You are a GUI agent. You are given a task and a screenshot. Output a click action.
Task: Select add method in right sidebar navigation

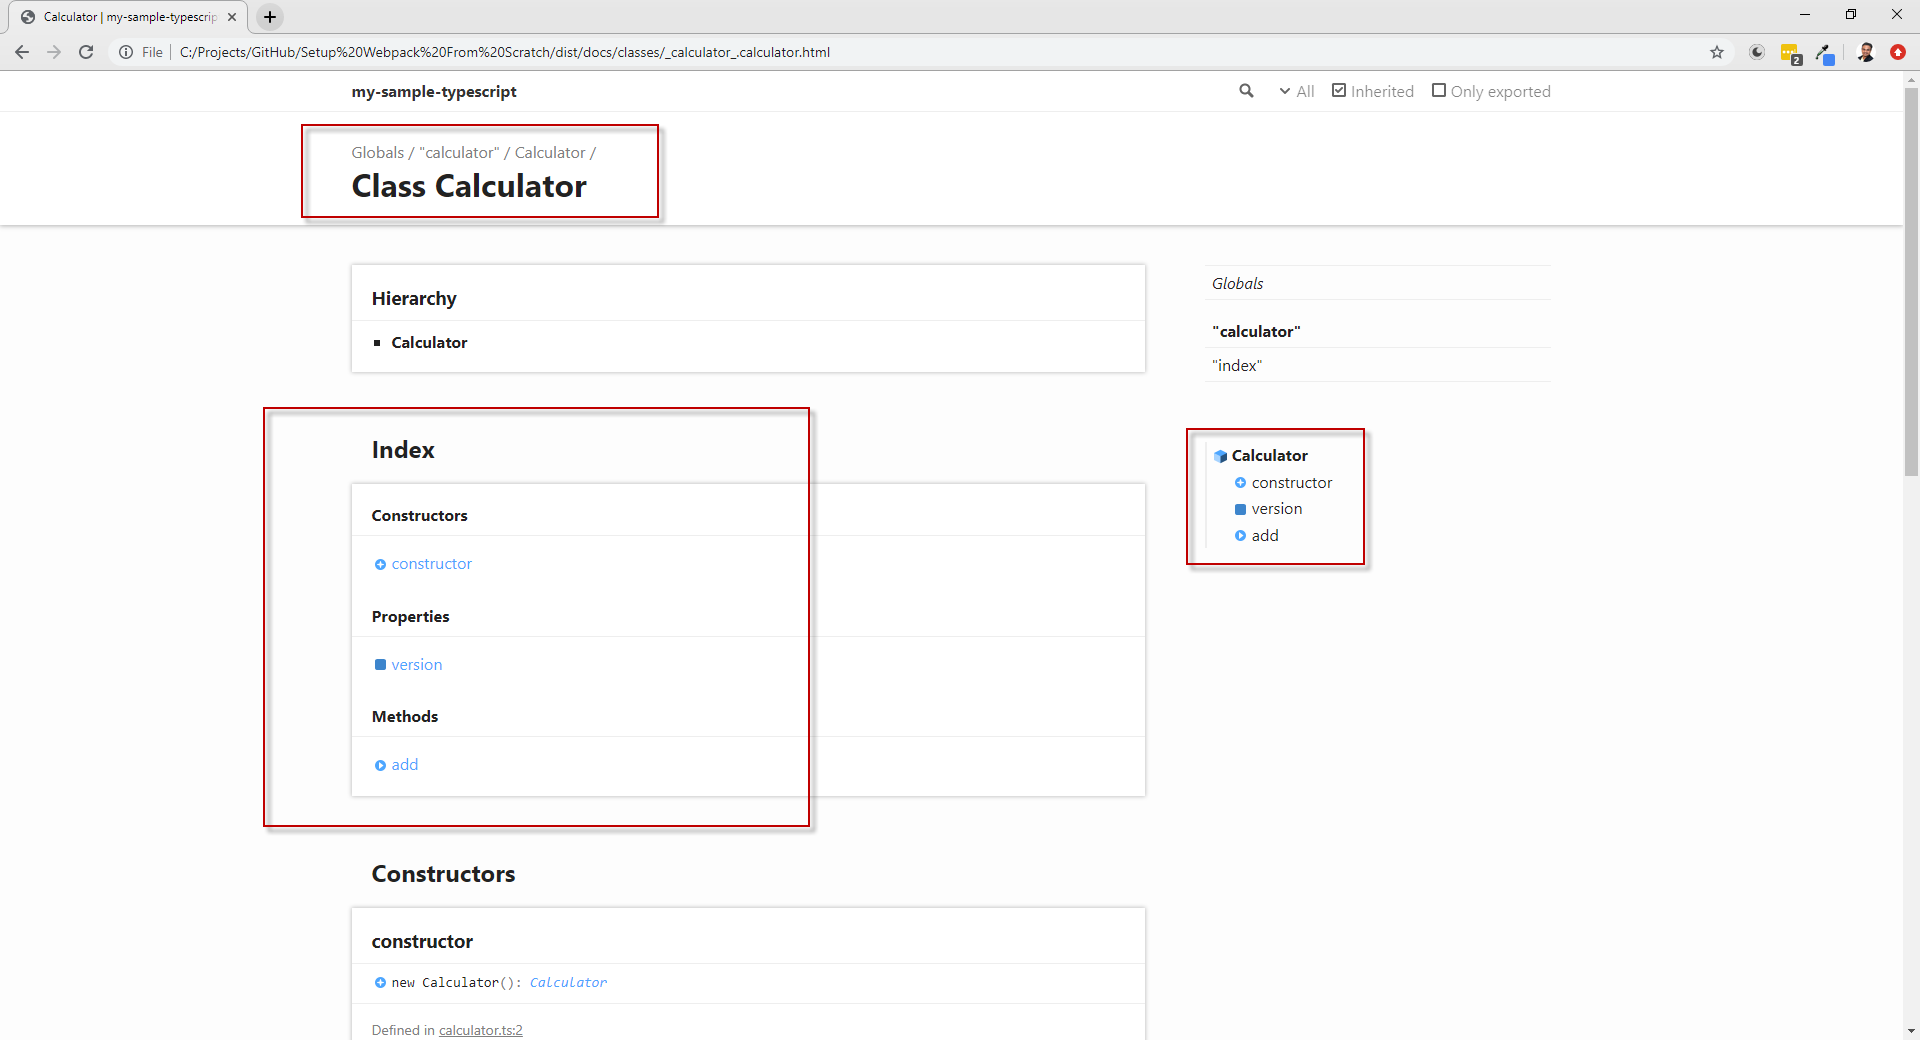coord(1264,536)
